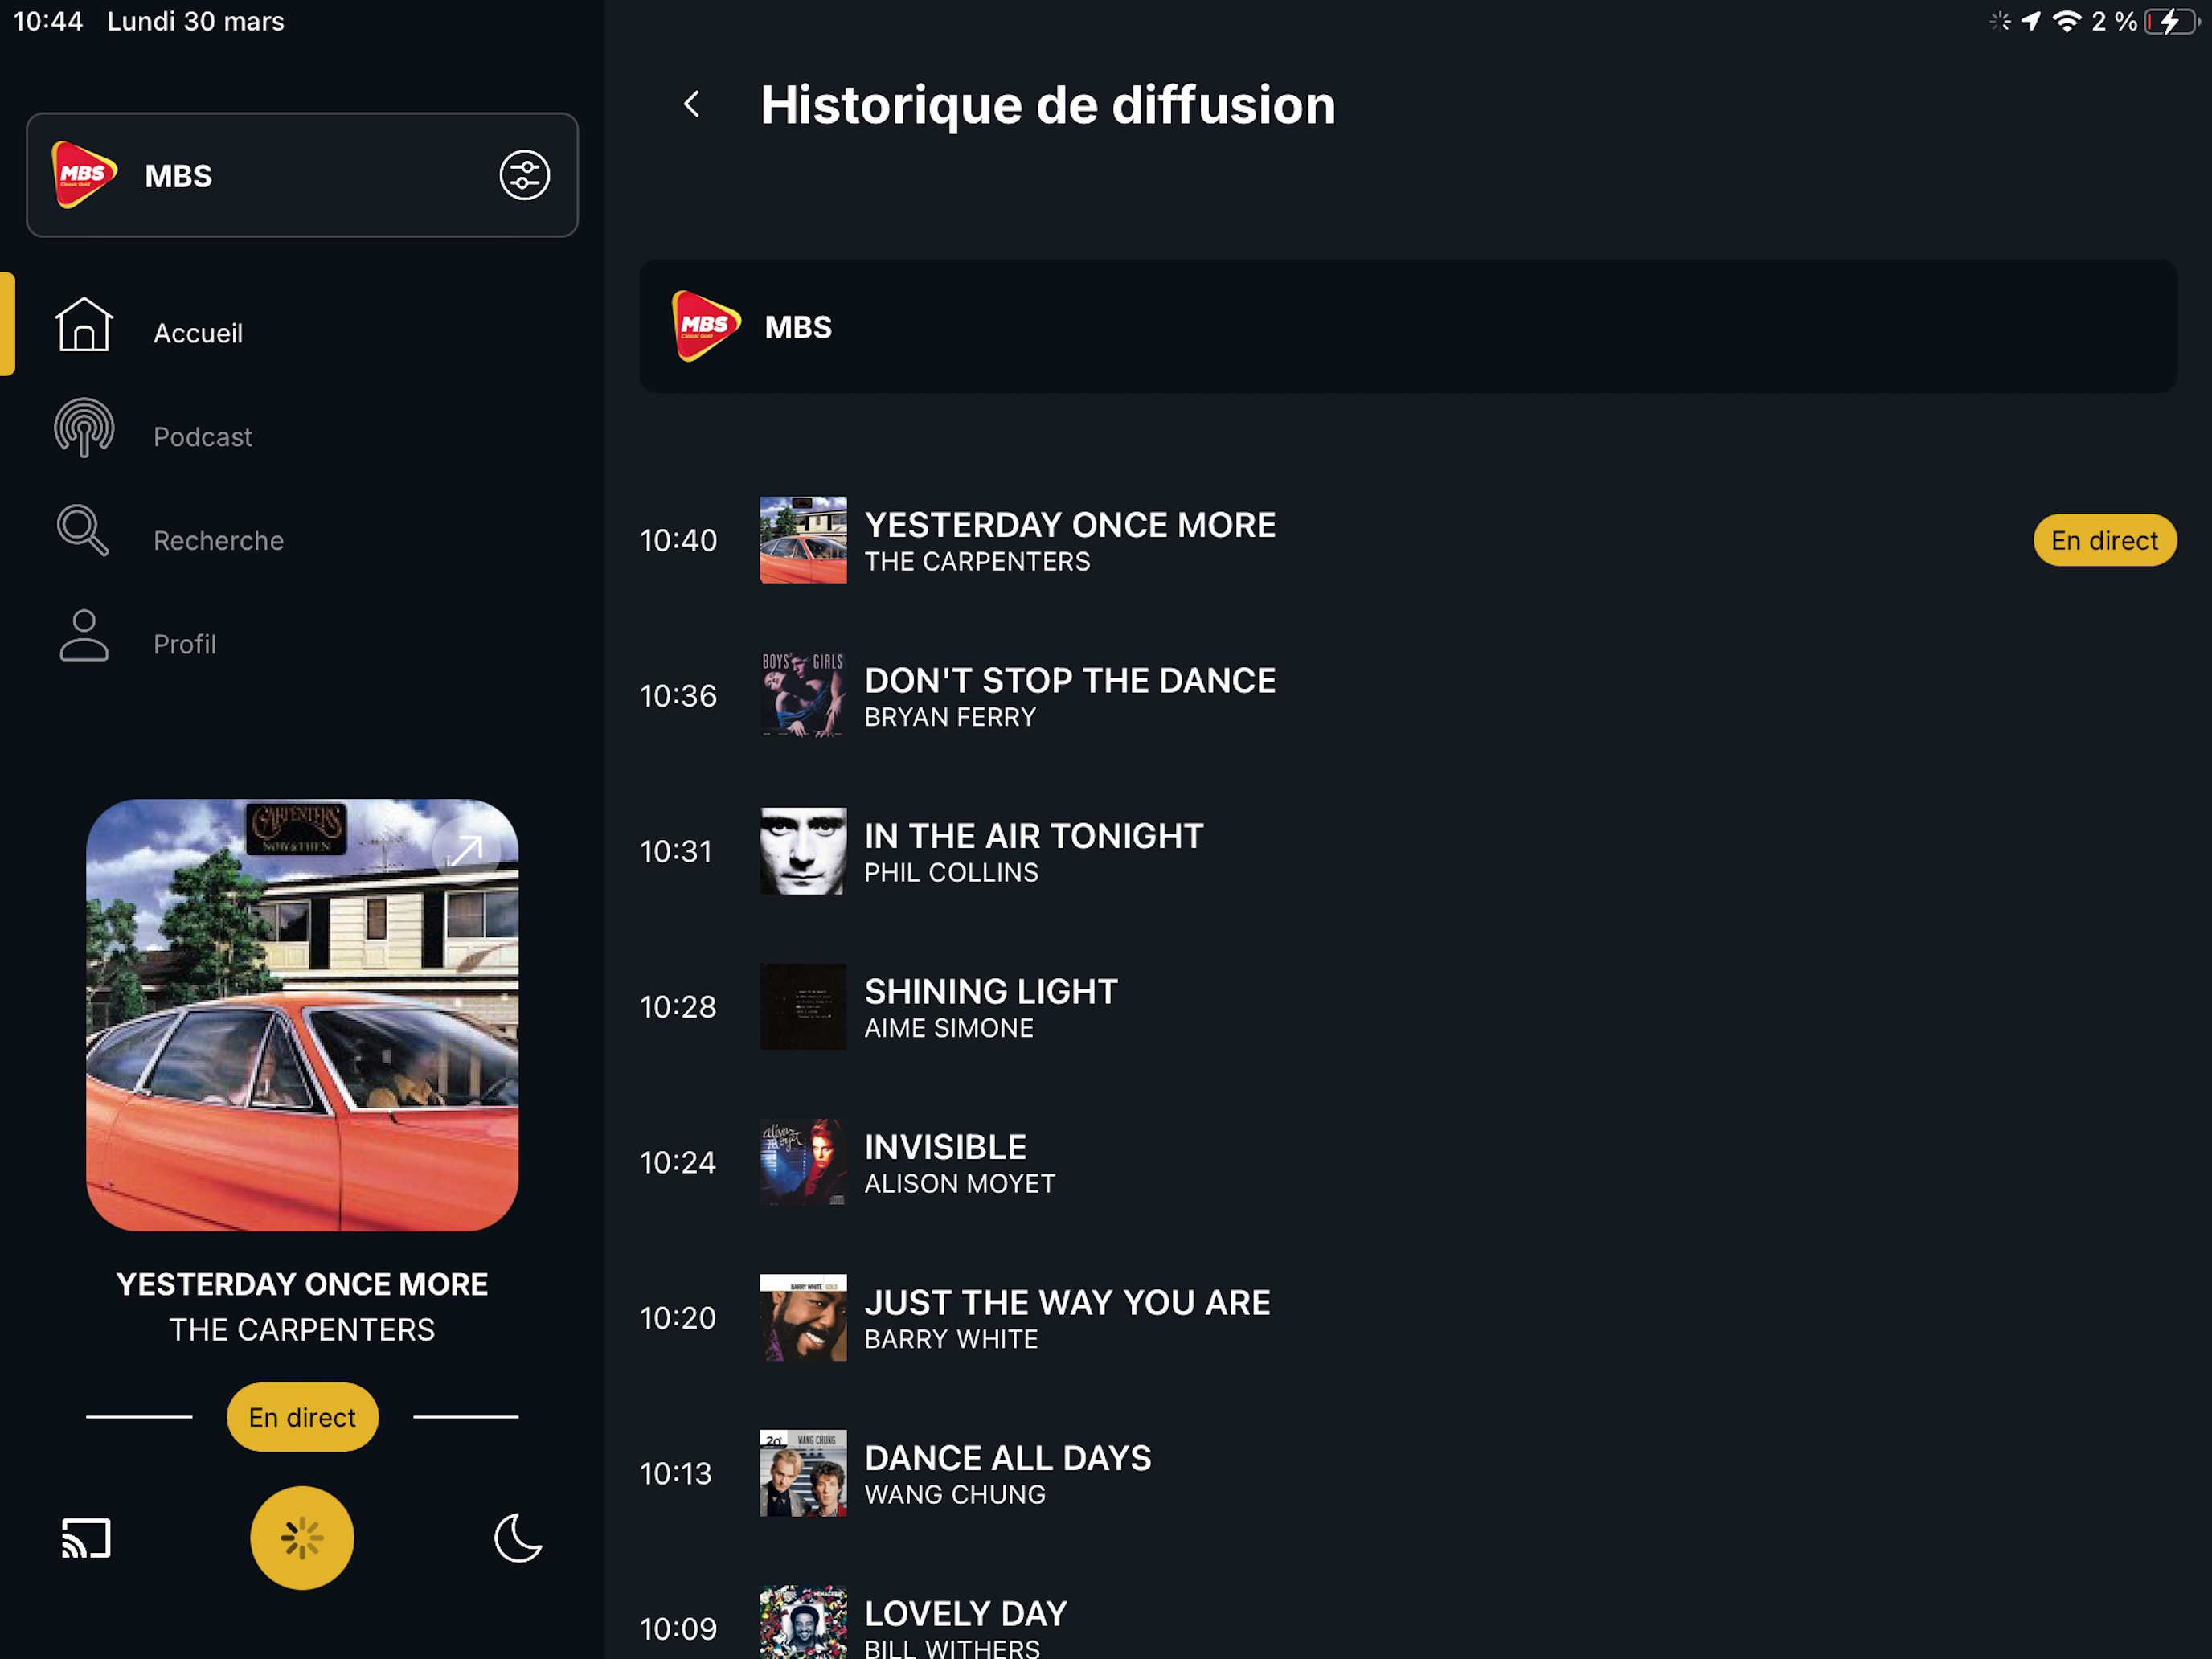Screen dimensions: 2212x1659
Task: Click artist name AIME SIMONE
Action: point(949,1028)
